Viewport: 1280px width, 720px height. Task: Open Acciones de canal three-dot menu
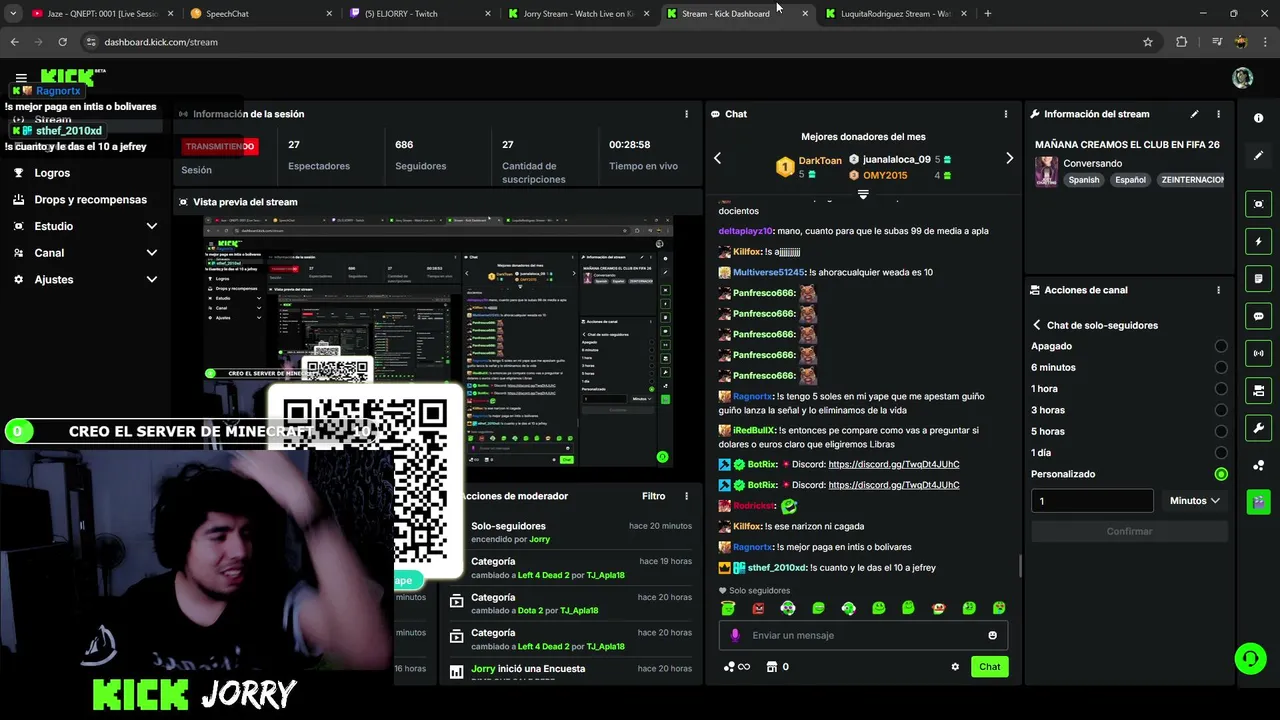(x=1218, y=290)
